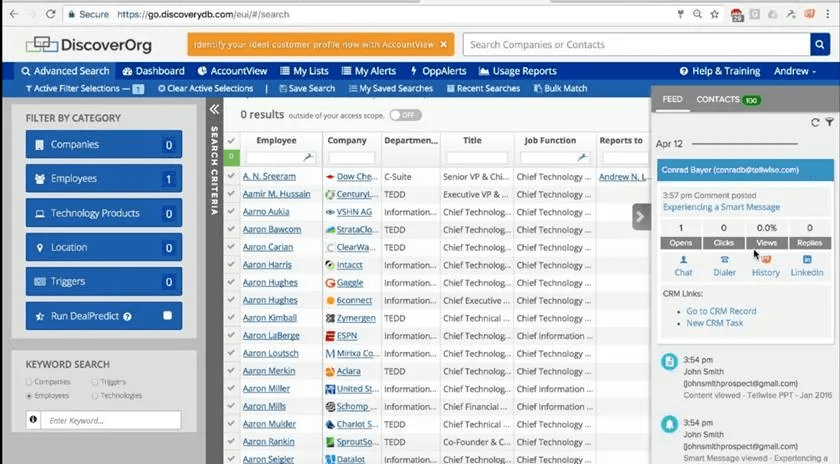Click Save Search

[307, 88]
